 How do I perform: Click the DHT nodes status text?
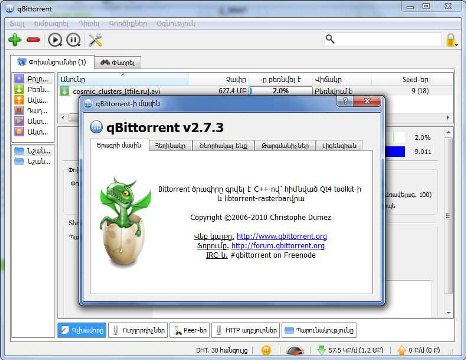(x=222, y=350)
